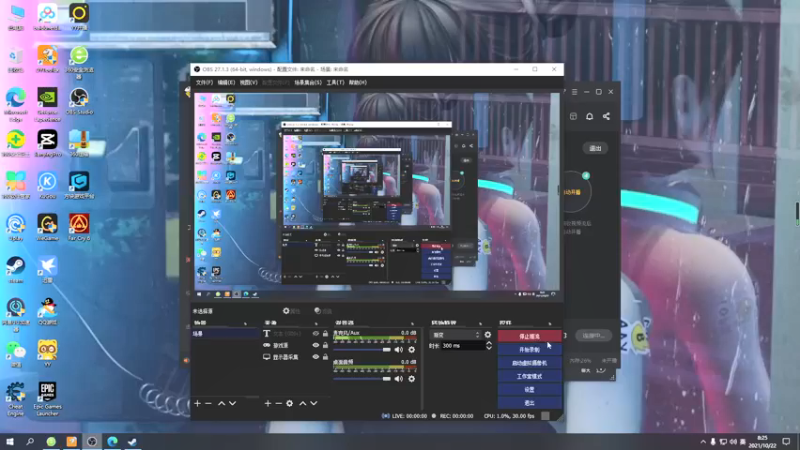
Task: Toggle lock on 文本 (GDI+) source
Action: pyautogui.click(x=326, y=334)
